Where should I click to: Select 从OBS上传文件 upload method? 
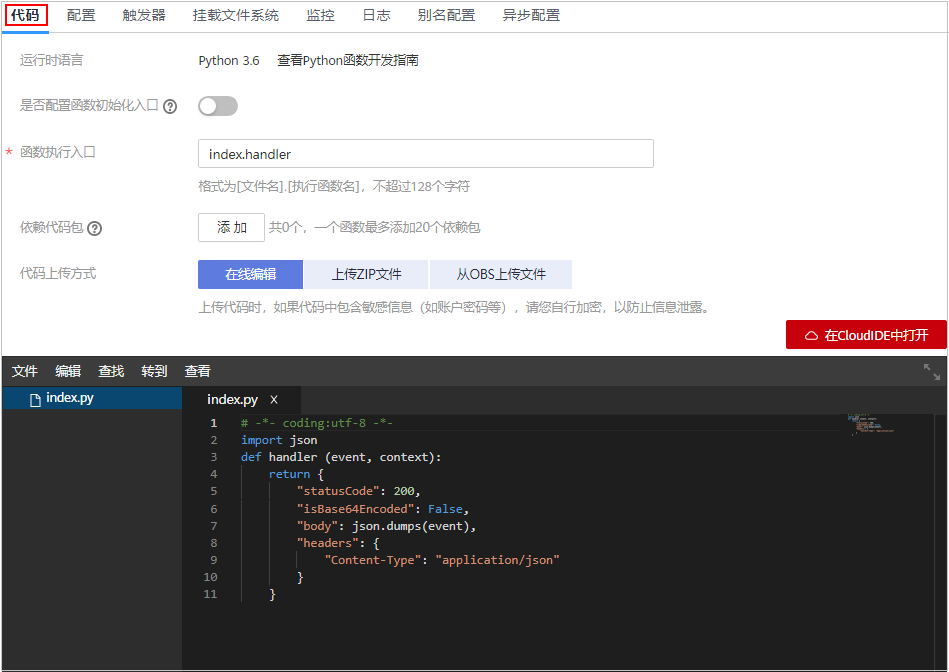click(x=501, y=274)
